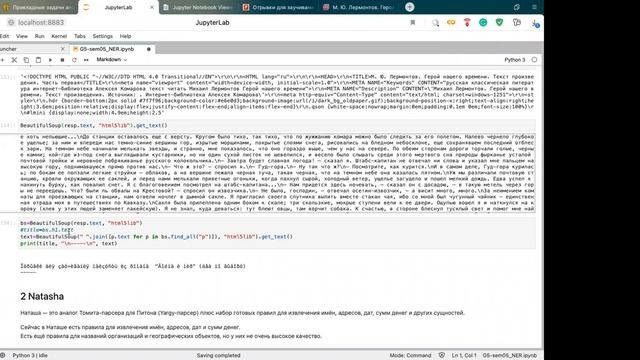
Task: Click 05-sem05_NER.ipynb in status bar
Action: (x=509, y=356)
